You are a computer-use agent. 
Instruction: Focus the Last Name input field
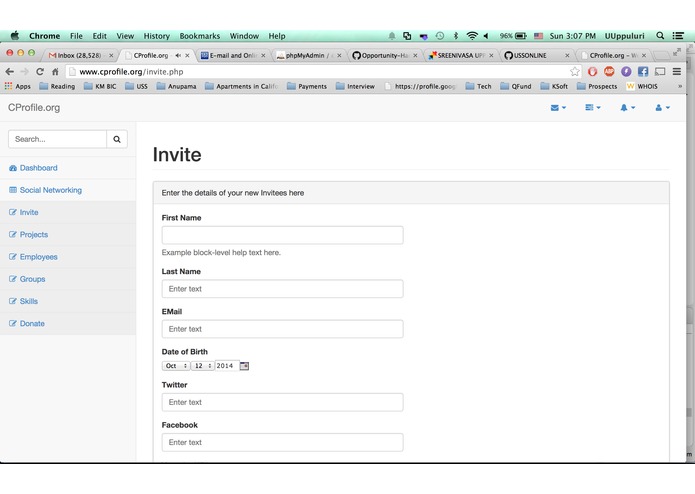tap(282, 289)
